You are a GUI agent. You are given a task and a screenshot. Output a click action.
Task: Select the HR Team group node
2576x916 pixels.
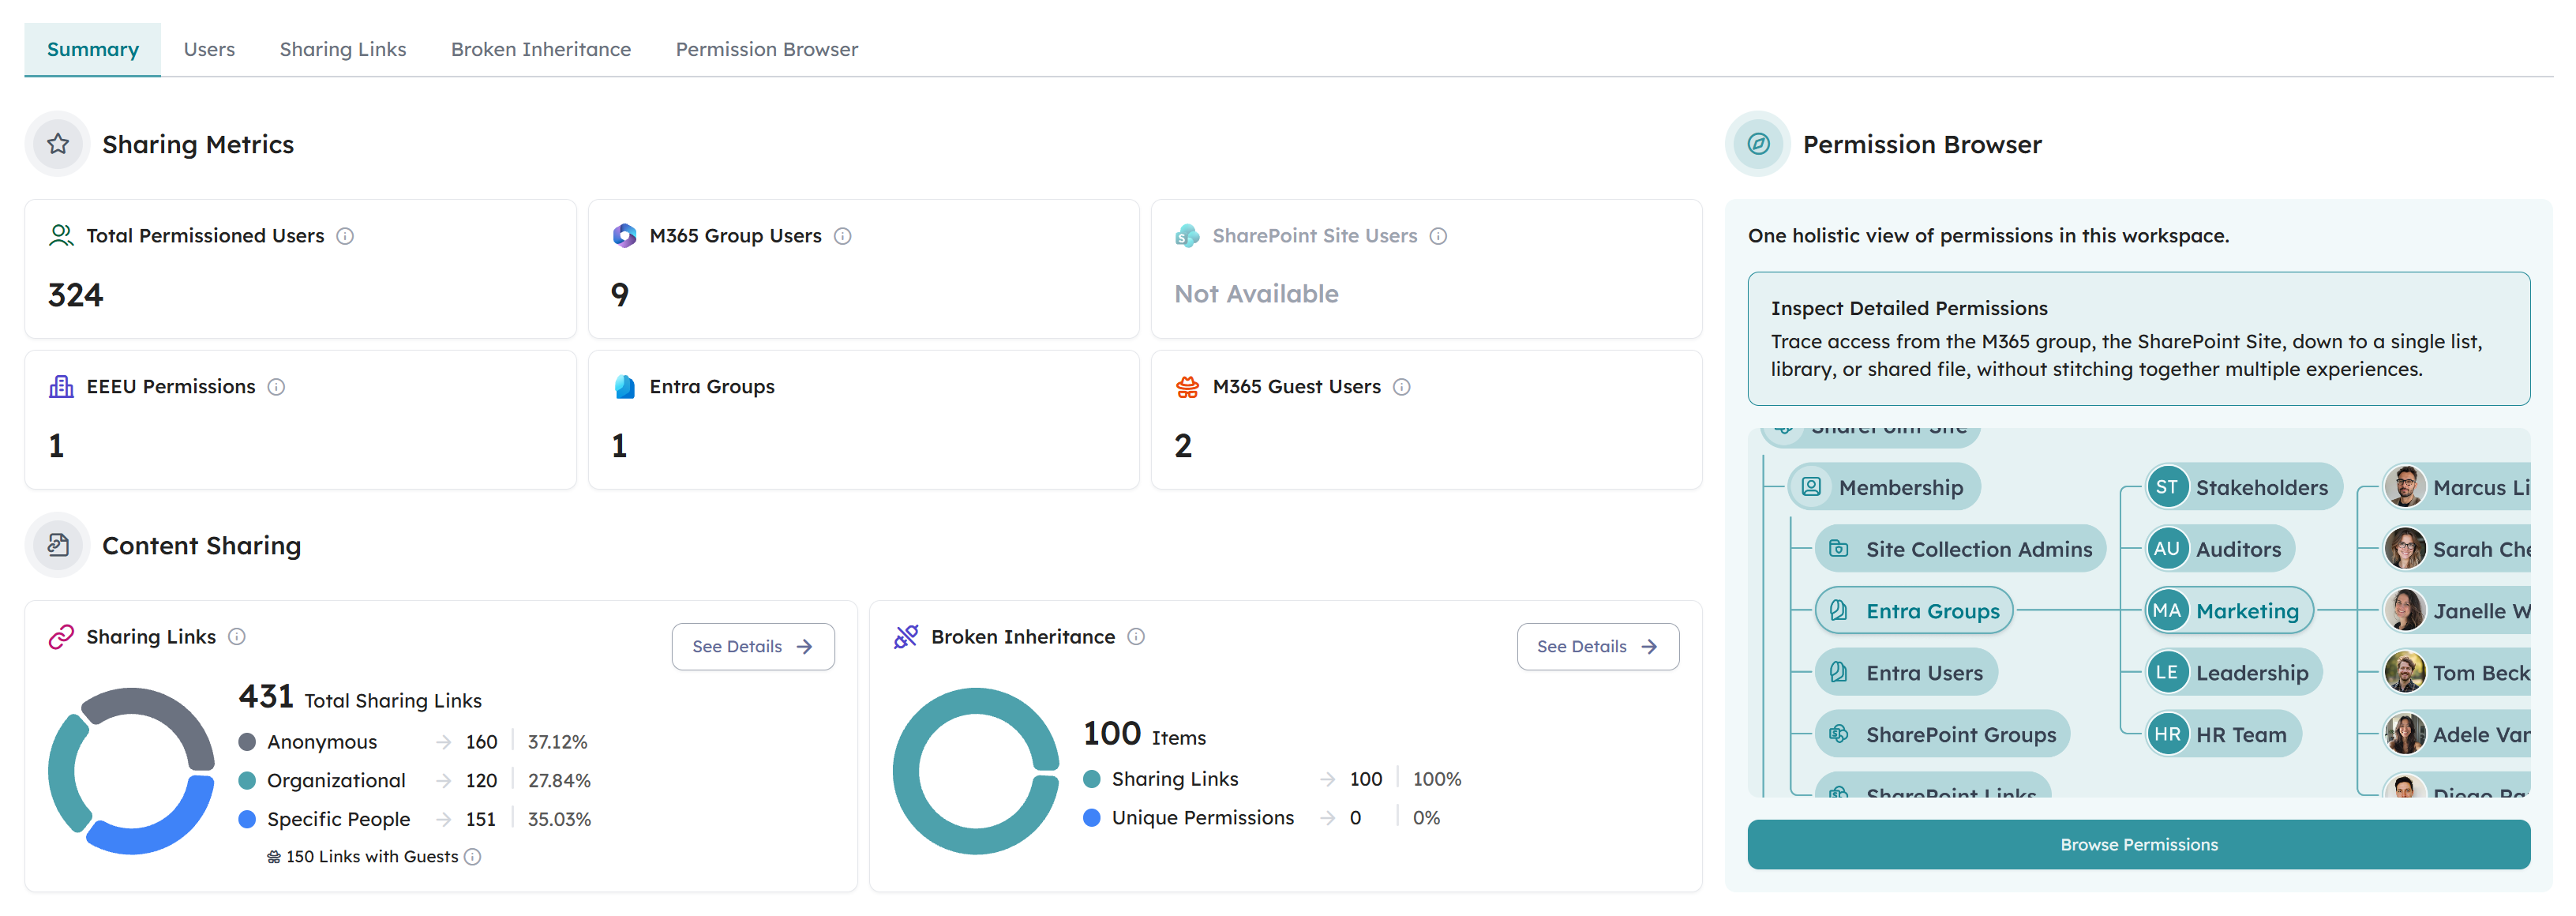pyautogui.click(x=2223, y=735)
